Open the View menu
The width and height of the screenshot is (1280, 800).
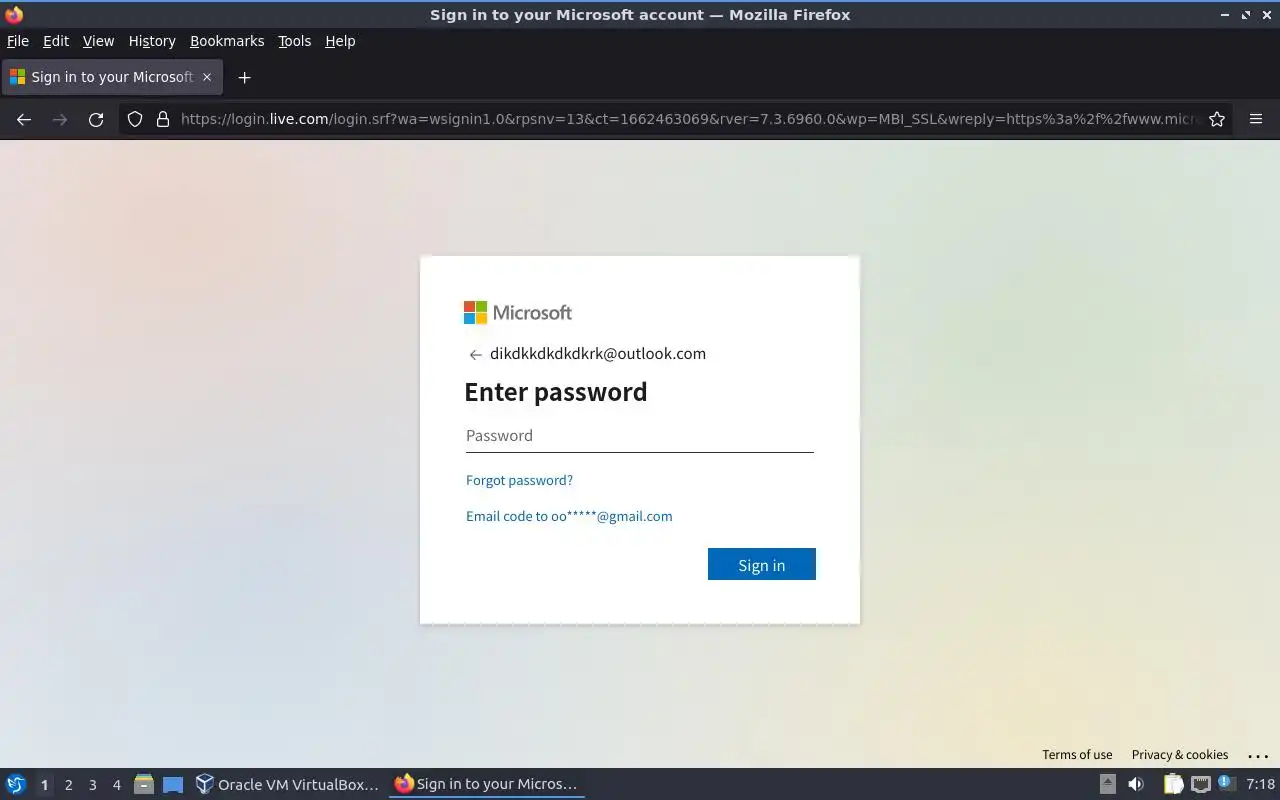tap(98, 41)
